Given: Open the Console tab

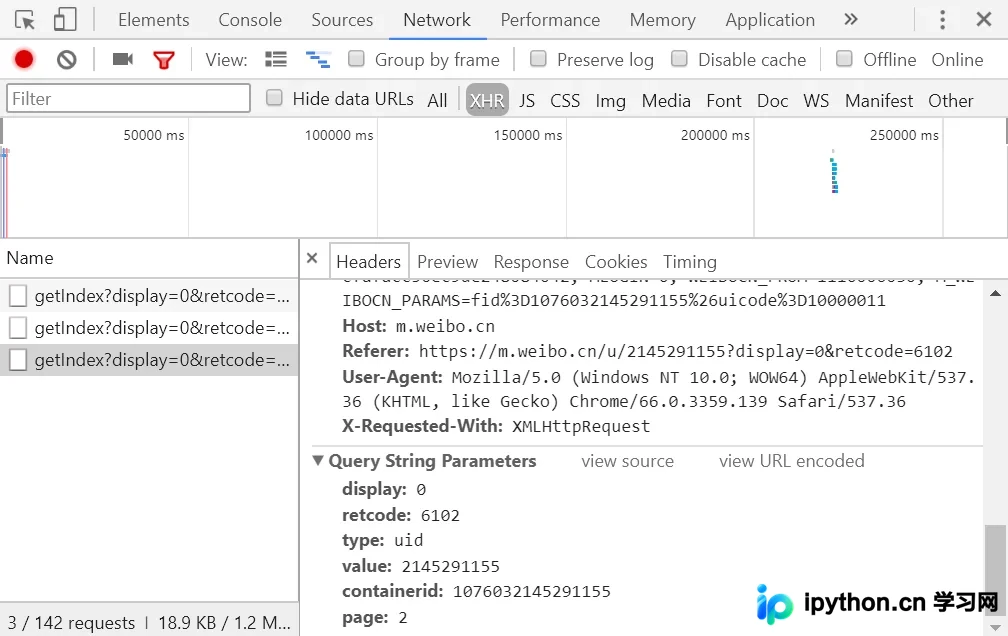Looking at the screenshot, I should pyautogui.click(x=250, y=20).
